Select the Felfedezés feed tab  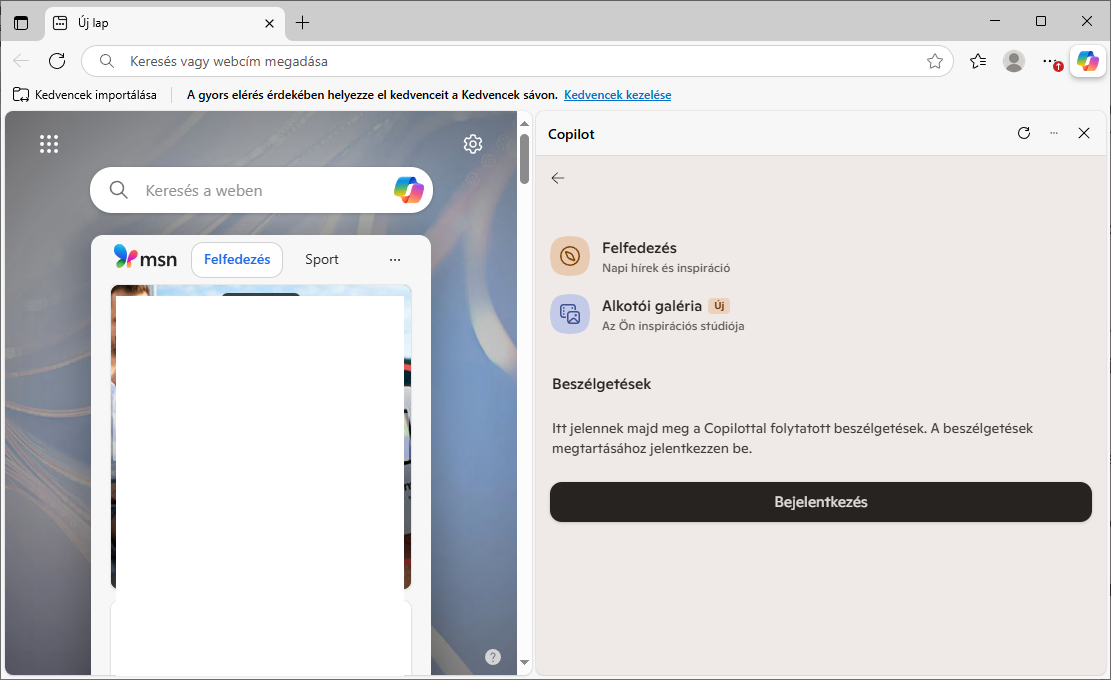(237, 260)
